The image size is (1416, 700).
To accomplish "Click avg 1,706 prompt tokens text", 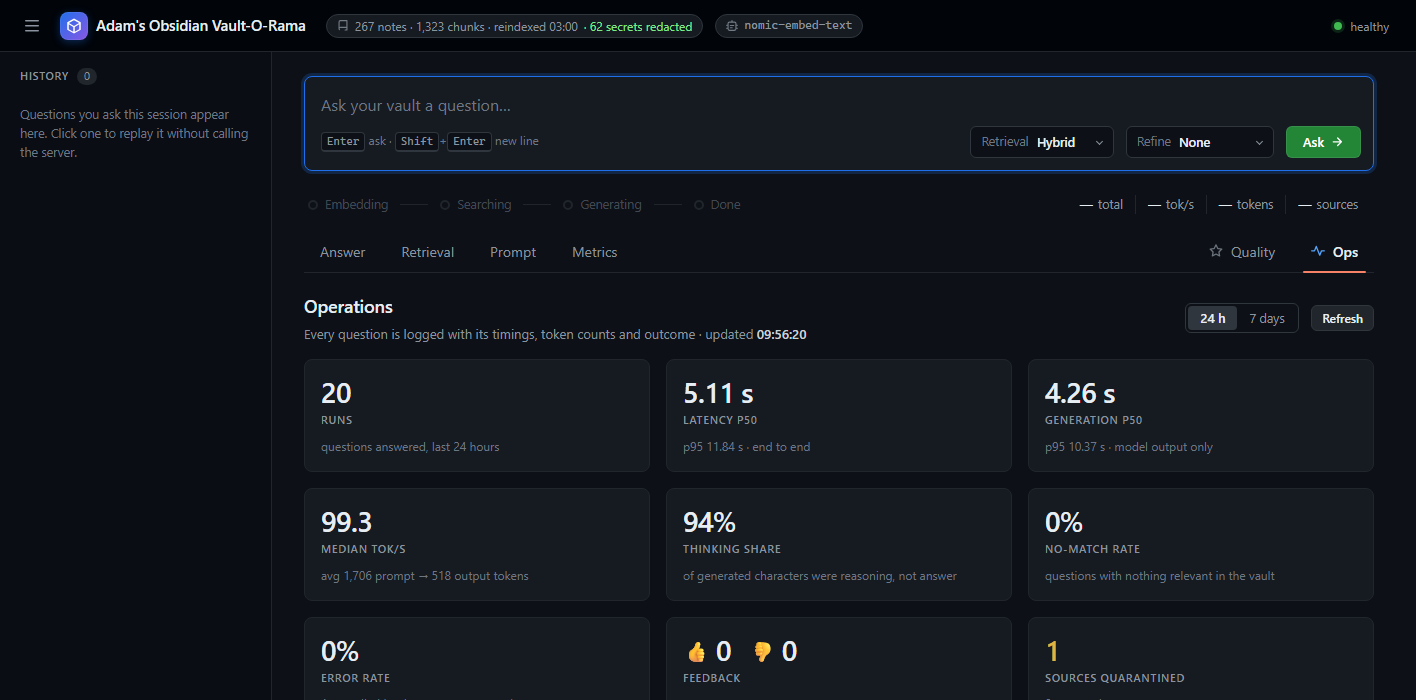I will coord(425,576).
